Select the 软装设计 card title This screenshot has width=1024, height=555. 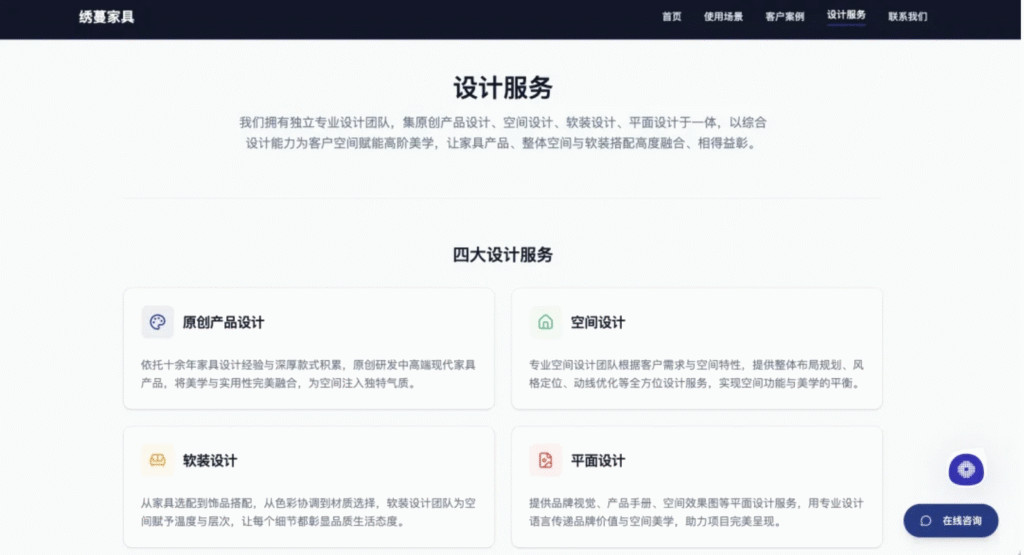pyautogui.click(x=210, y=461)
